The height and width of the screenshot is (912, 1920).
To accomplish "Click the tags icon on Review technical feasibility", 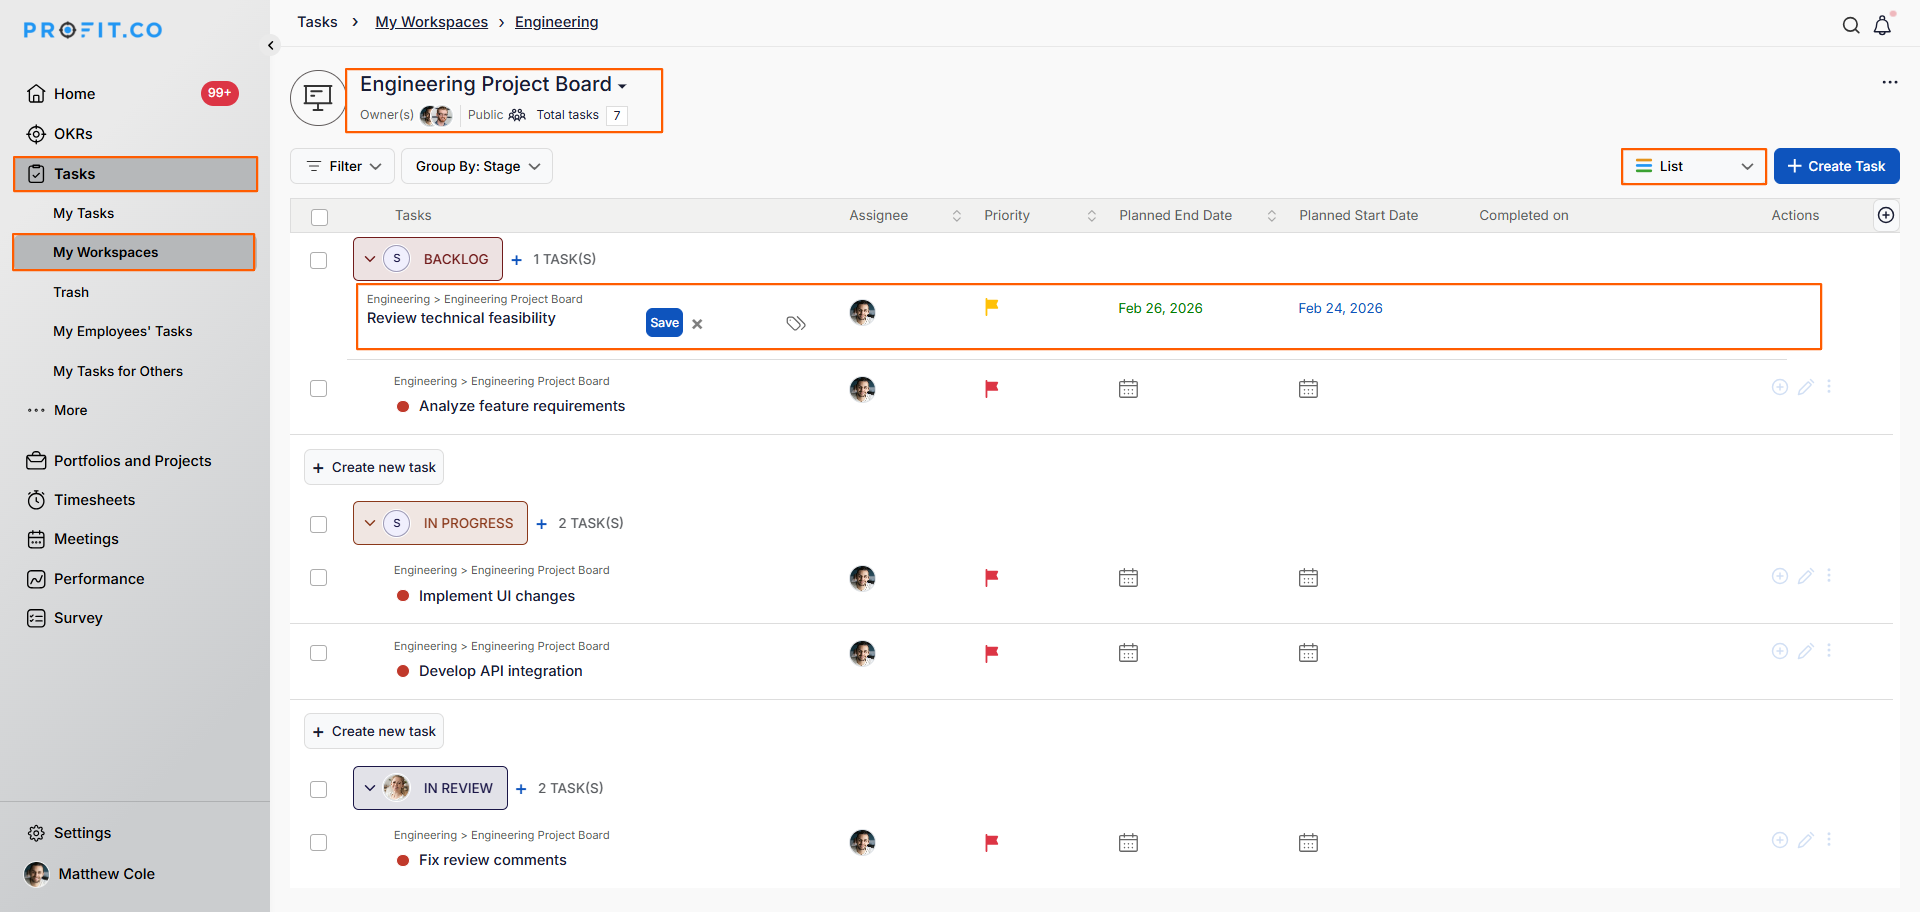I will pos(796,323).
